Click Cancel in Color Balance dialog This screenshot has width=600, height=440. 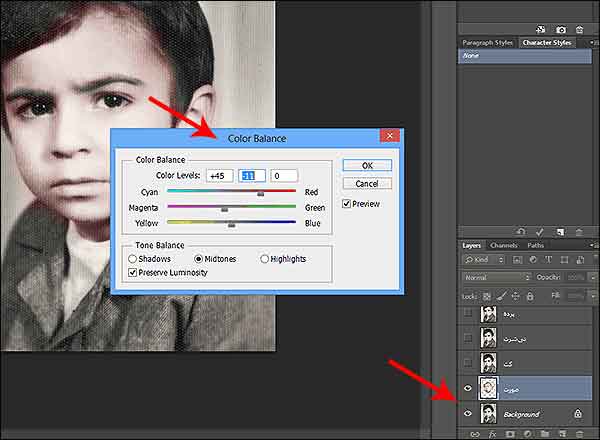pos(367,183)
